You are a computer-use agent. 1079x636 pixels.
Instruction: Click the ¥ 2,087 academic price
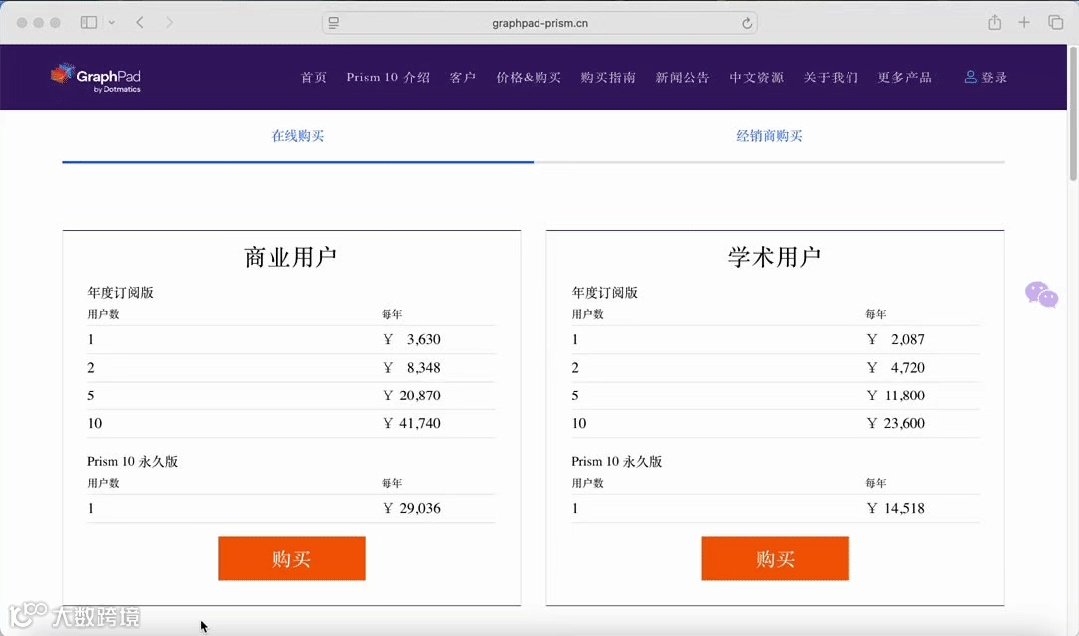[x=895, y=339]
